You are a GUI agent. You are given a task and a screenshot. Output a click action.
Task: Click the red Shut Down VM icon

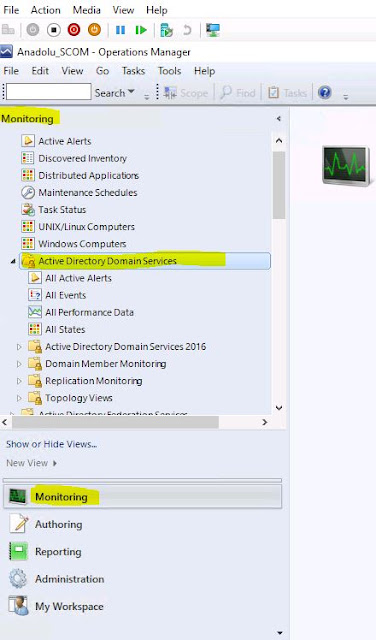[x=74, y=30]
